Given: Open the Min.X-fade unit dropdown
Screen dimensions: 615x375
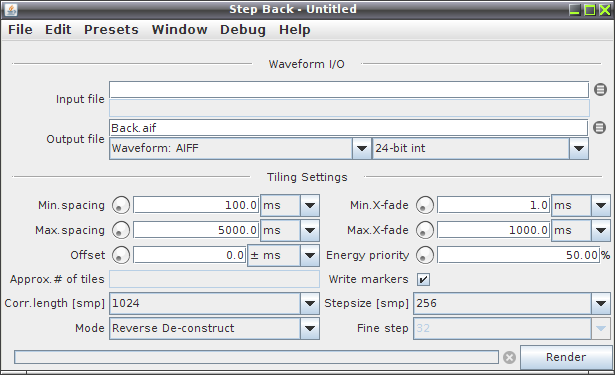Looking at the screenshot, I should pyautogui.click(x=581, y=205).
